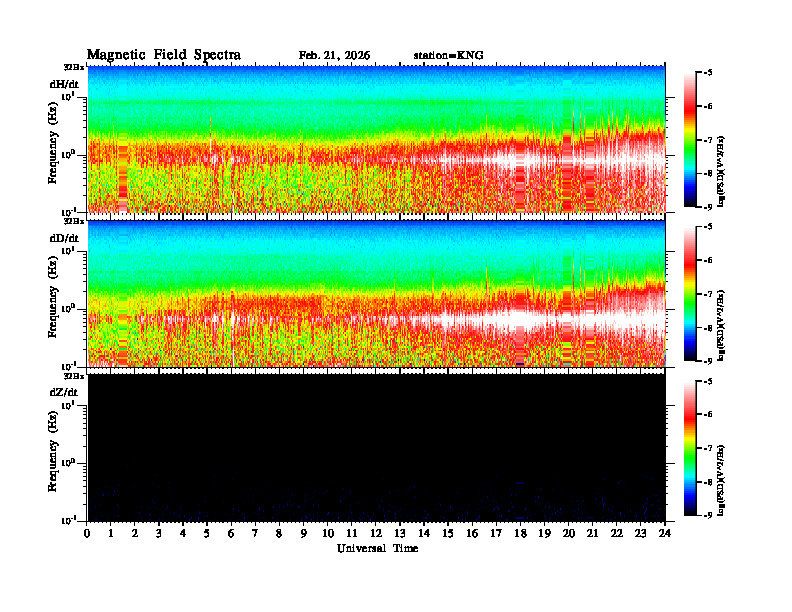Click the hour 18 tick label
The height and width of the screenshot is (612, 792).
pyautogui.click(x=520, y=533)
